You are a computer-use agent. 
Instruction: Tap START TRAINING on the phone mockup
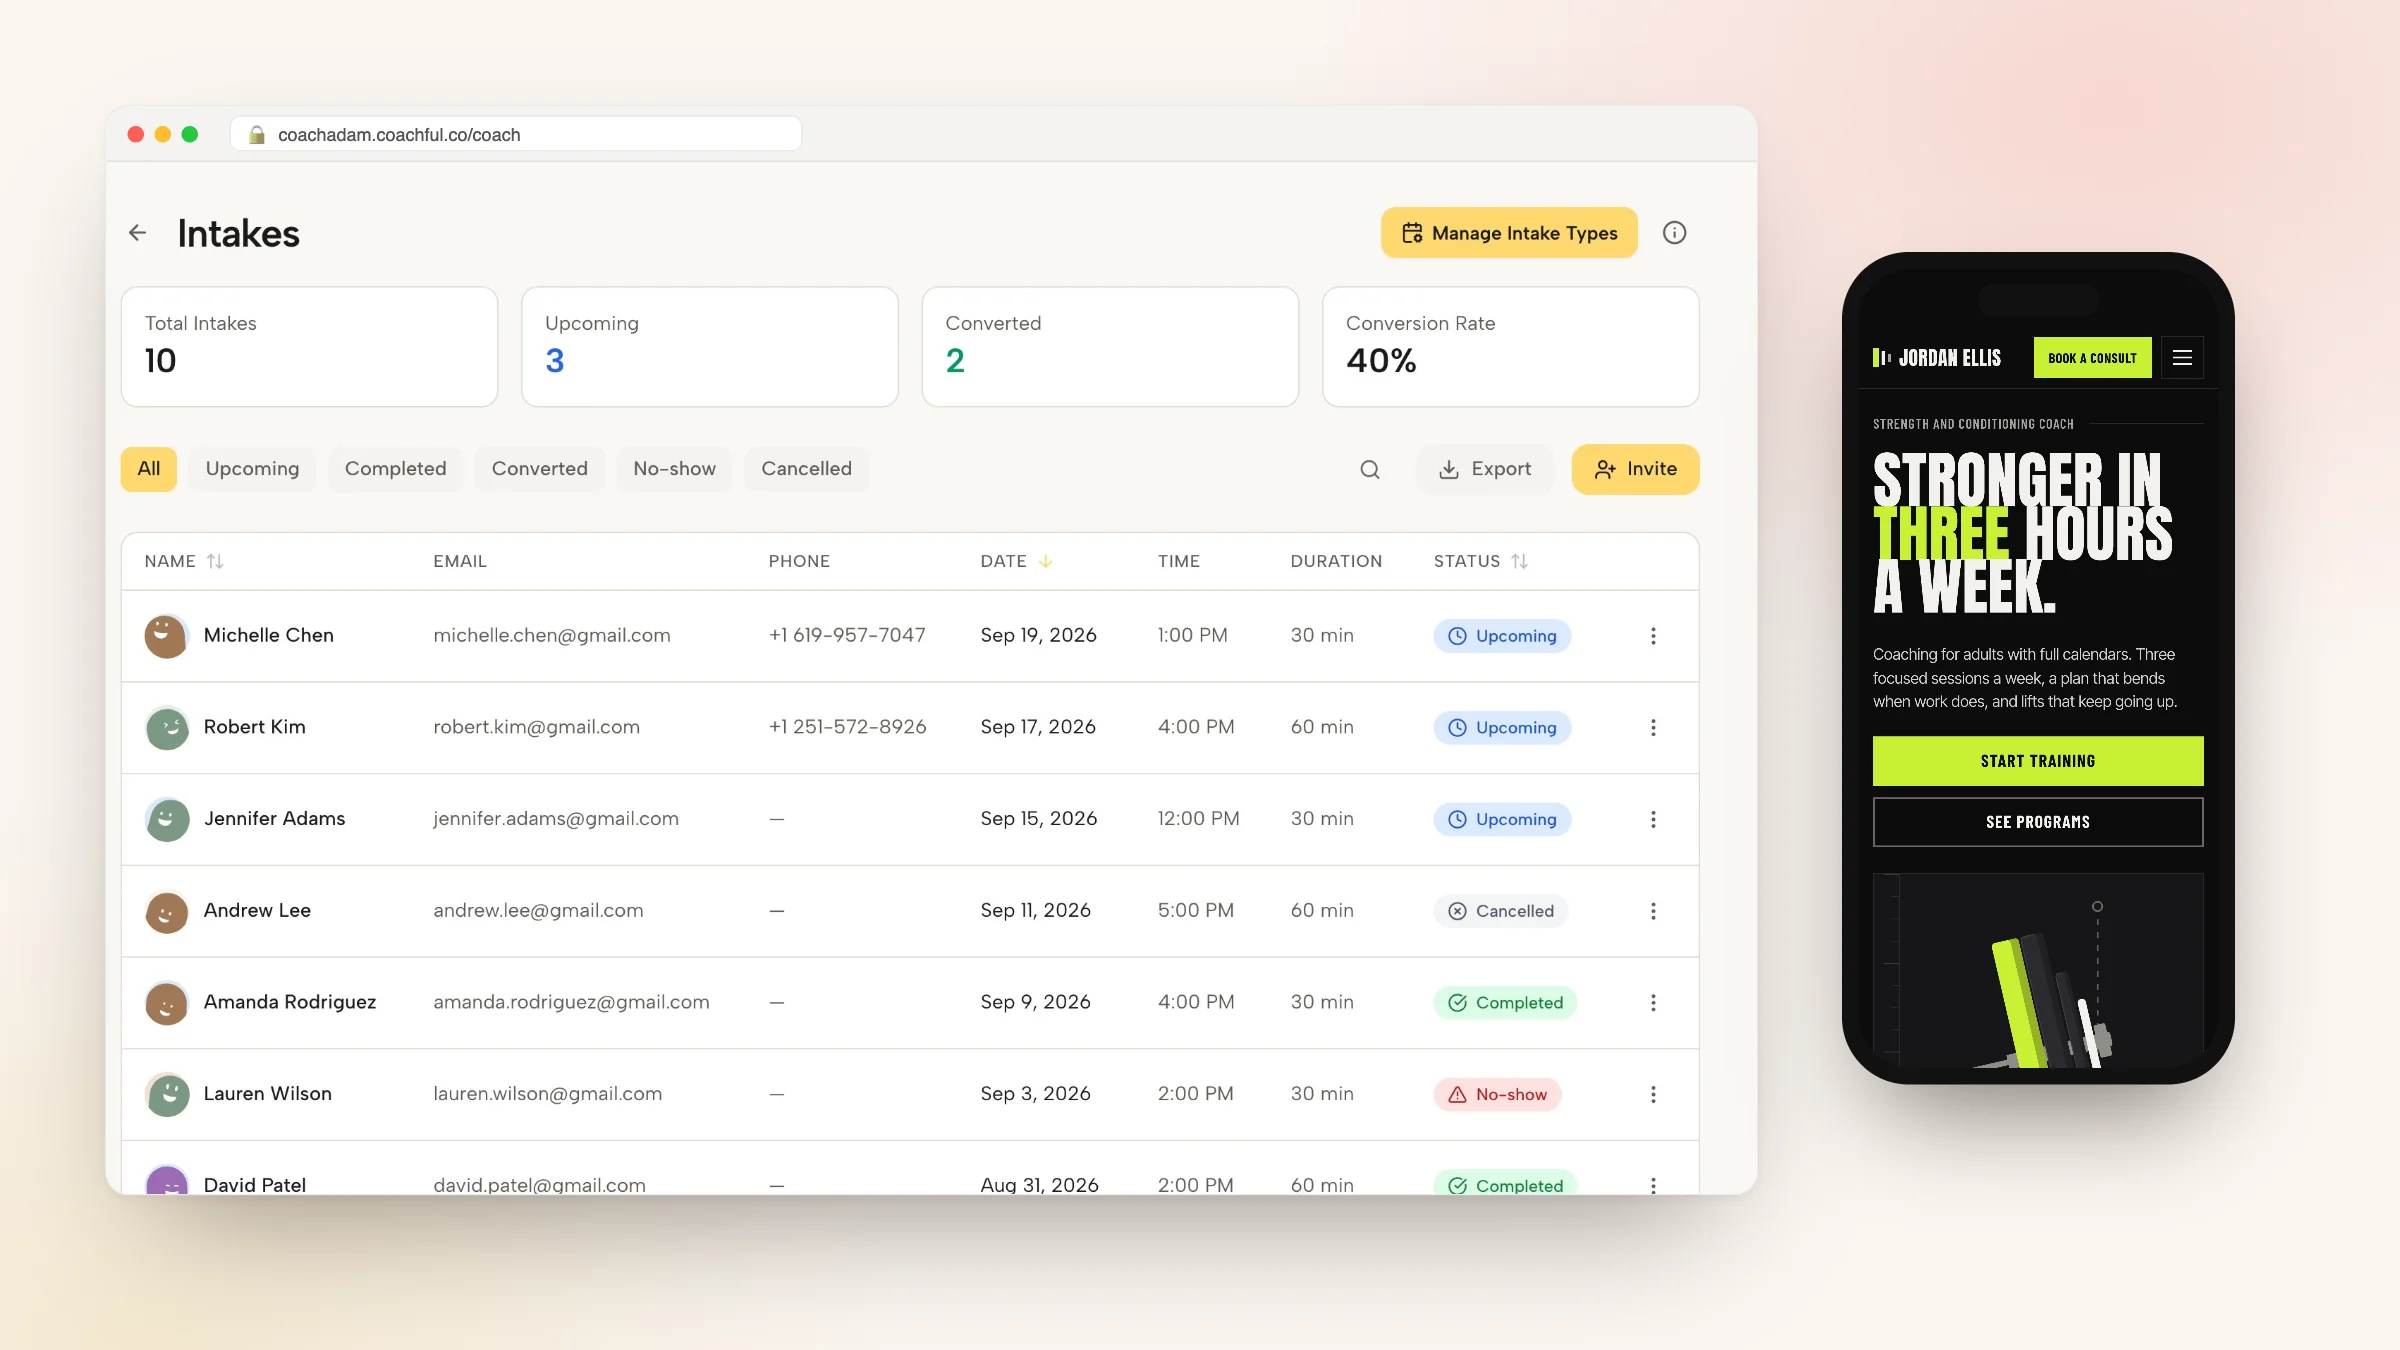pos(2037,761)
